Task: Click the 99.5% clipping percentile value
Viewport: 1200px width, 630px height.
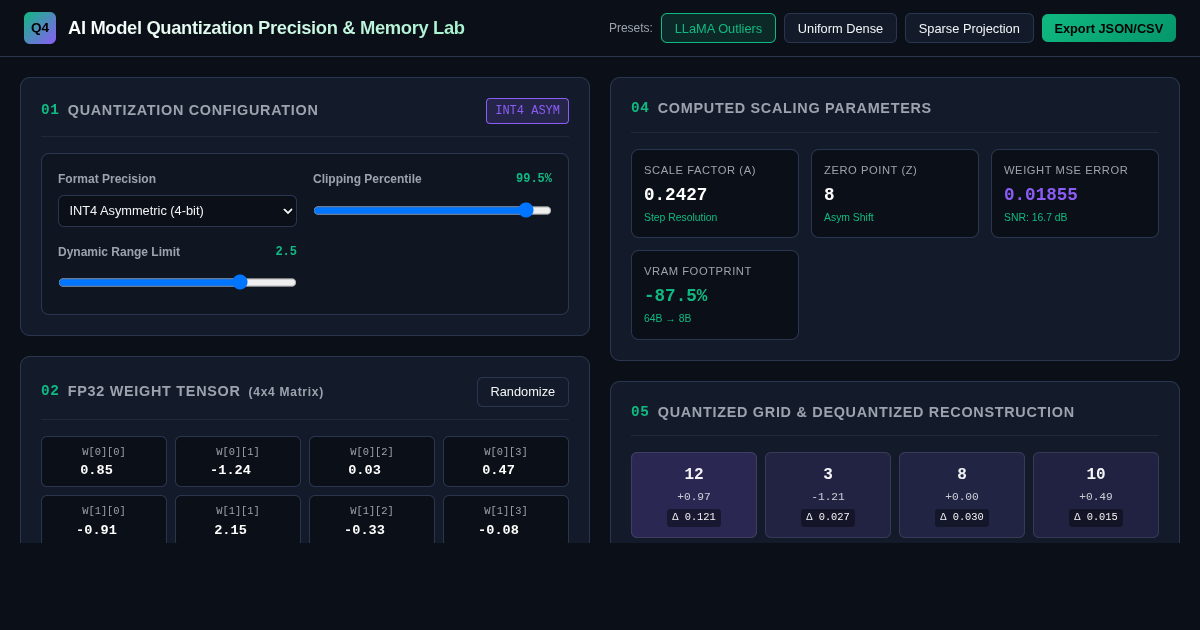Action: click(x=534, y=179)
